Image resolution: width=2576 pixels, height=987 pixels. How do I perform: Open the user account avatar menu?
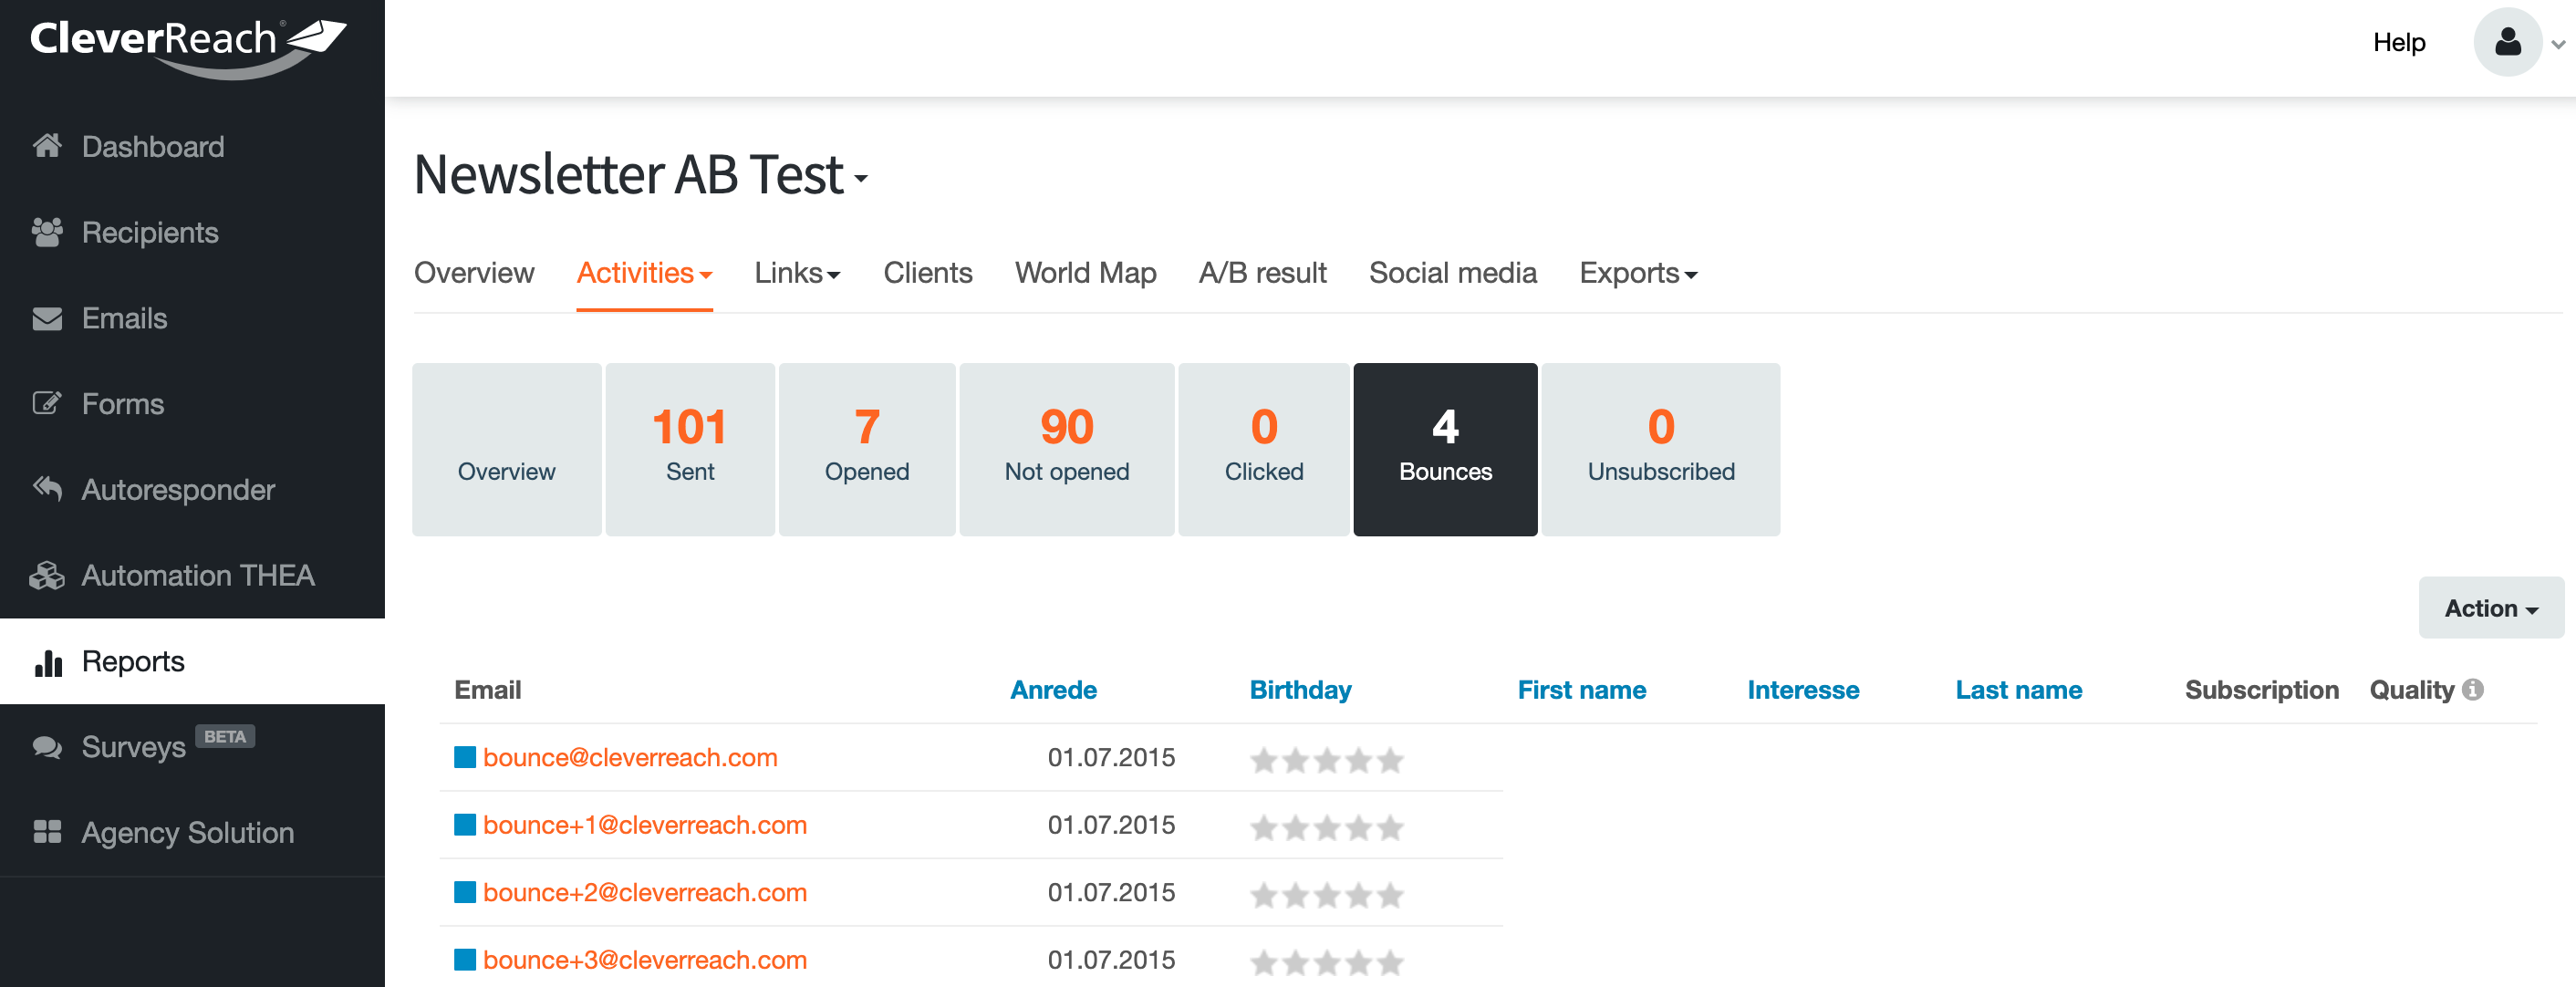(2507, 42)
